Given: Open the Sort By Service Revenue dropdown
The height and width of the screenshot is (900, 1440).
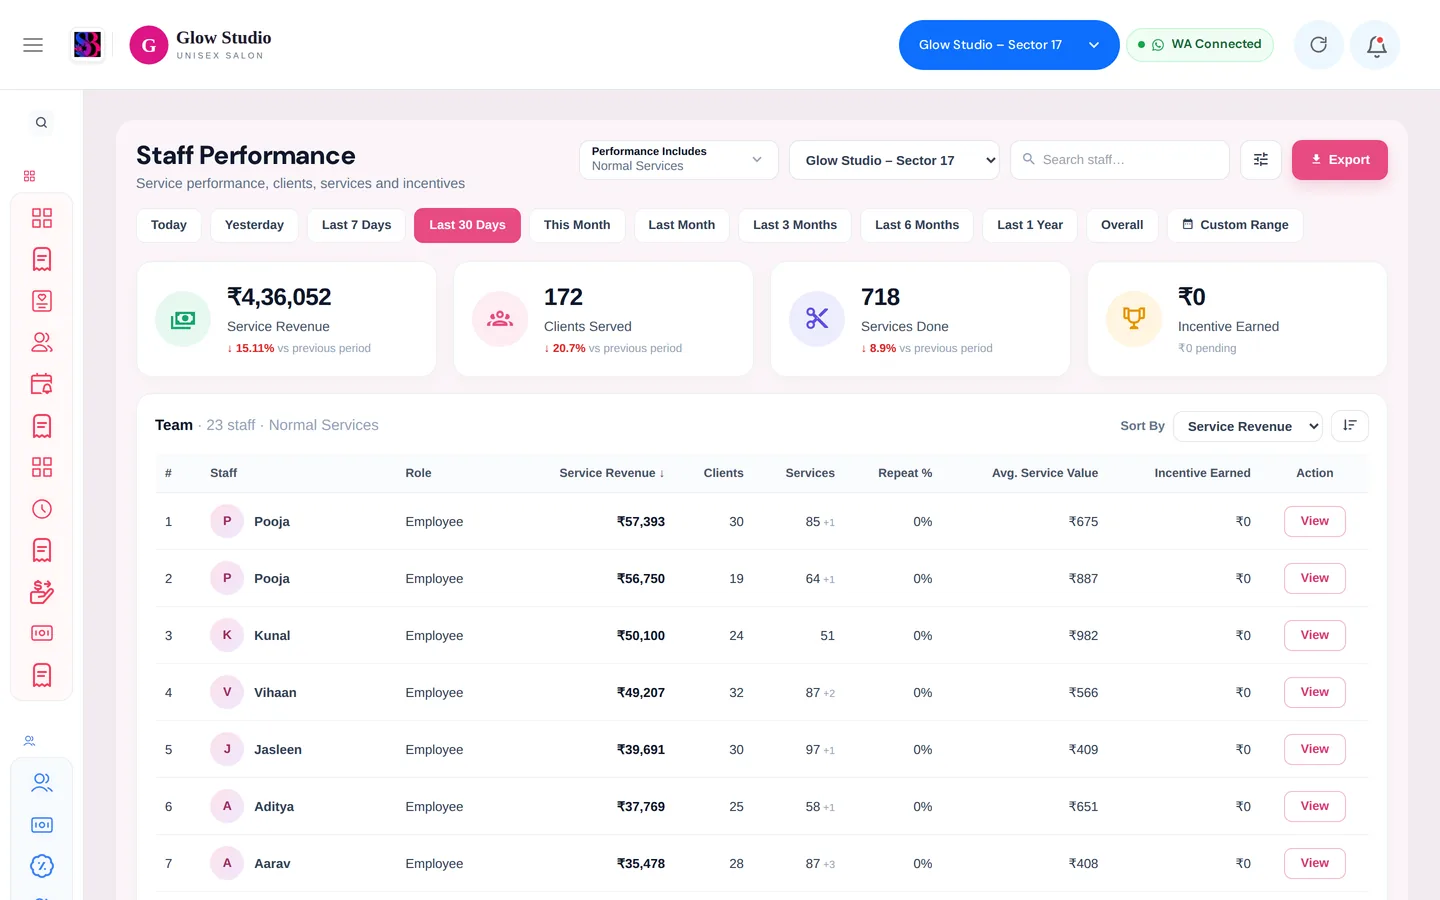Looking at the screenshot, I should (x=1248, y=426).
